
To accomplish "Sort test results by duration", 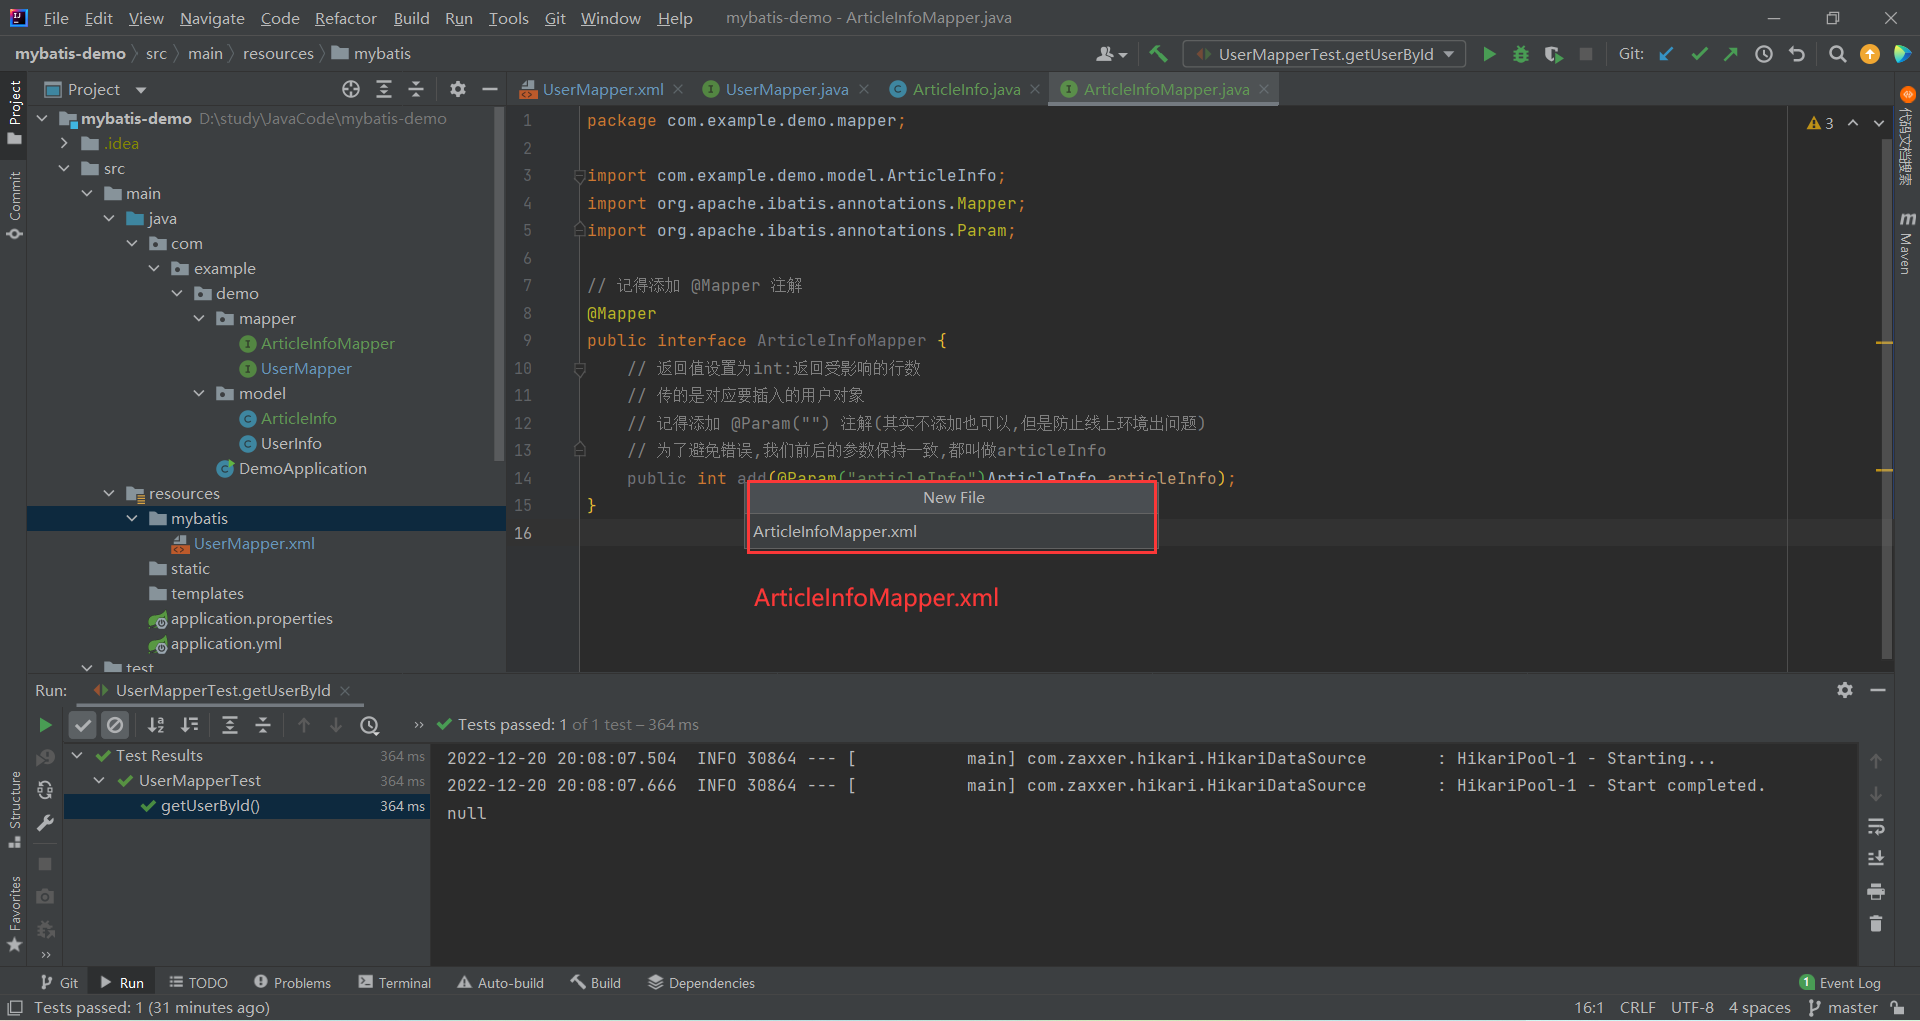I will pyautogui.click(x=189, y=725).
